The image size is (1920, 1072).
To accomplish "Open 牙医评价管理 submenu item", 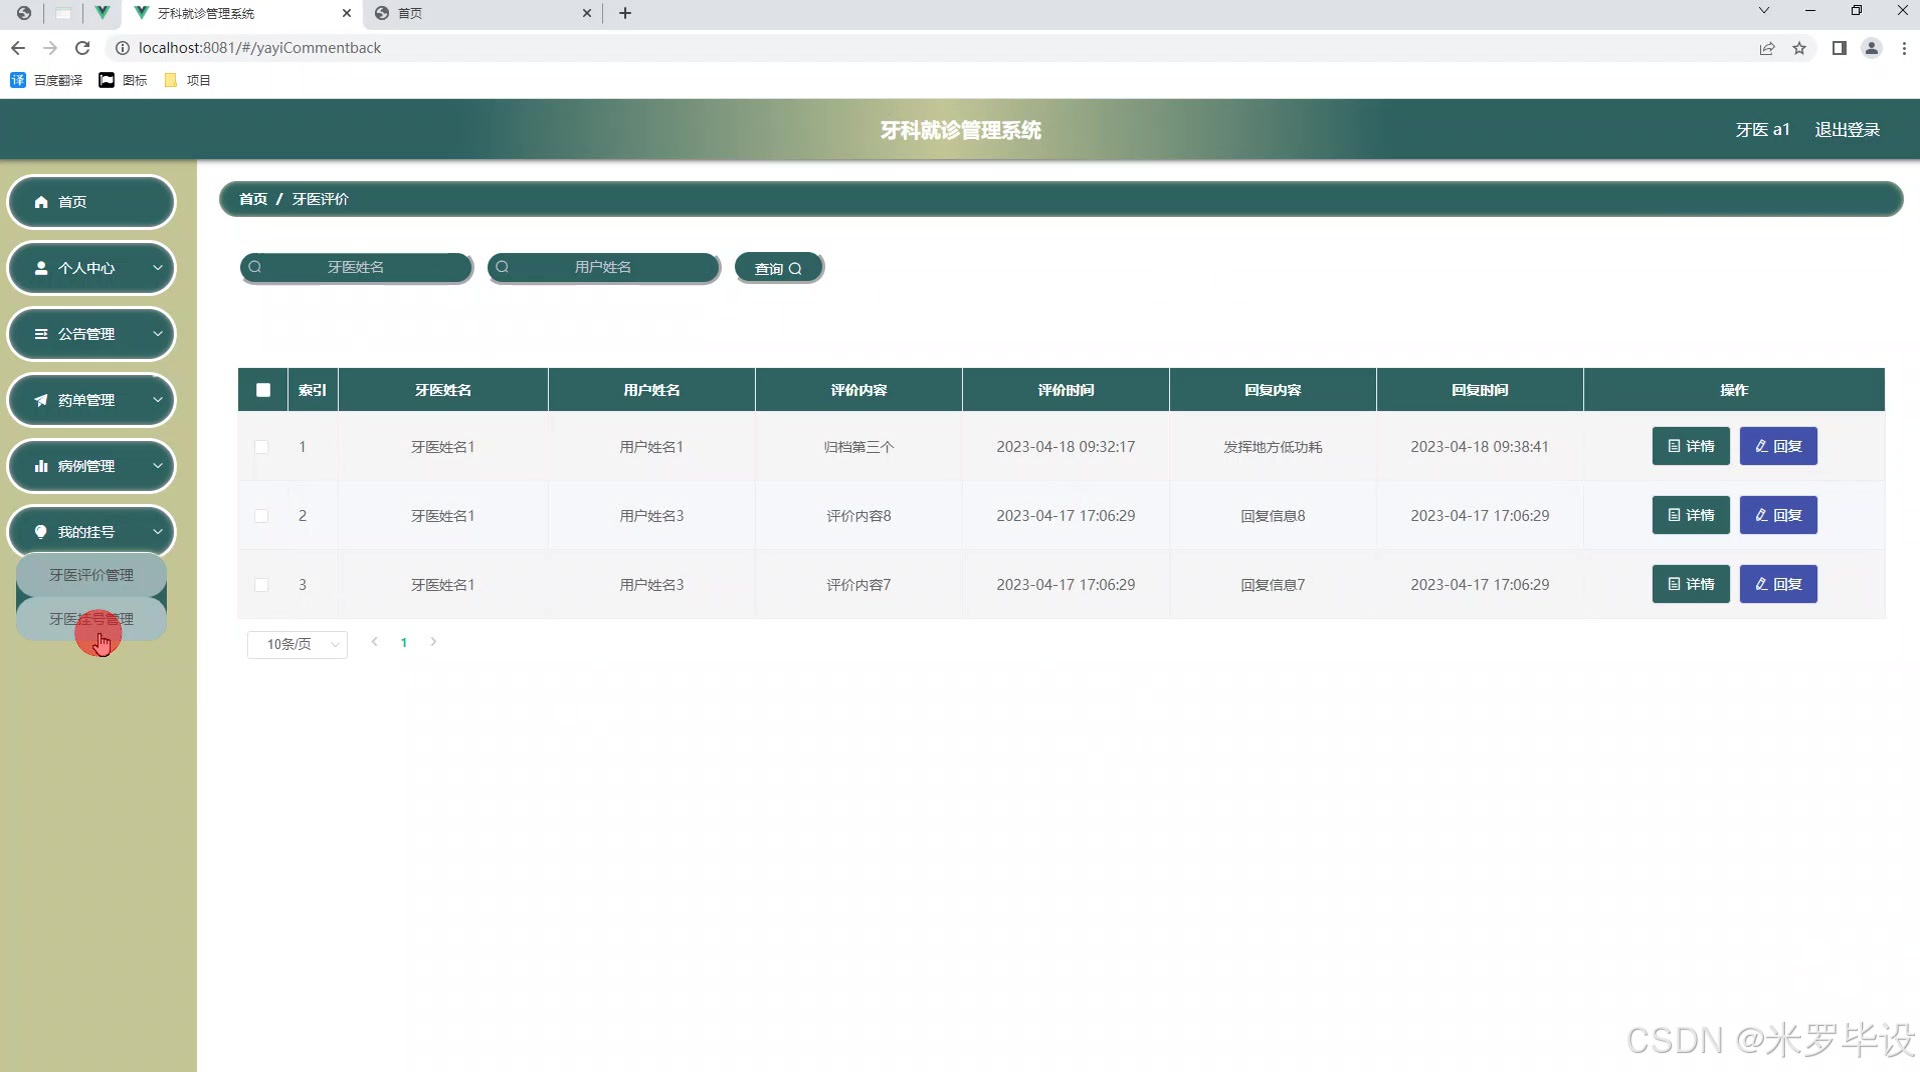I will 91,575.
